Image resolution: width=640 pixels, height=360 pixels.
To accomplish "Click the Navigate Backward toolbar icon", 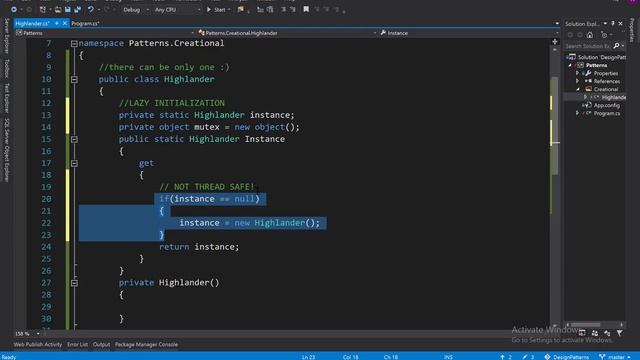I will click(x=13, y=9).
